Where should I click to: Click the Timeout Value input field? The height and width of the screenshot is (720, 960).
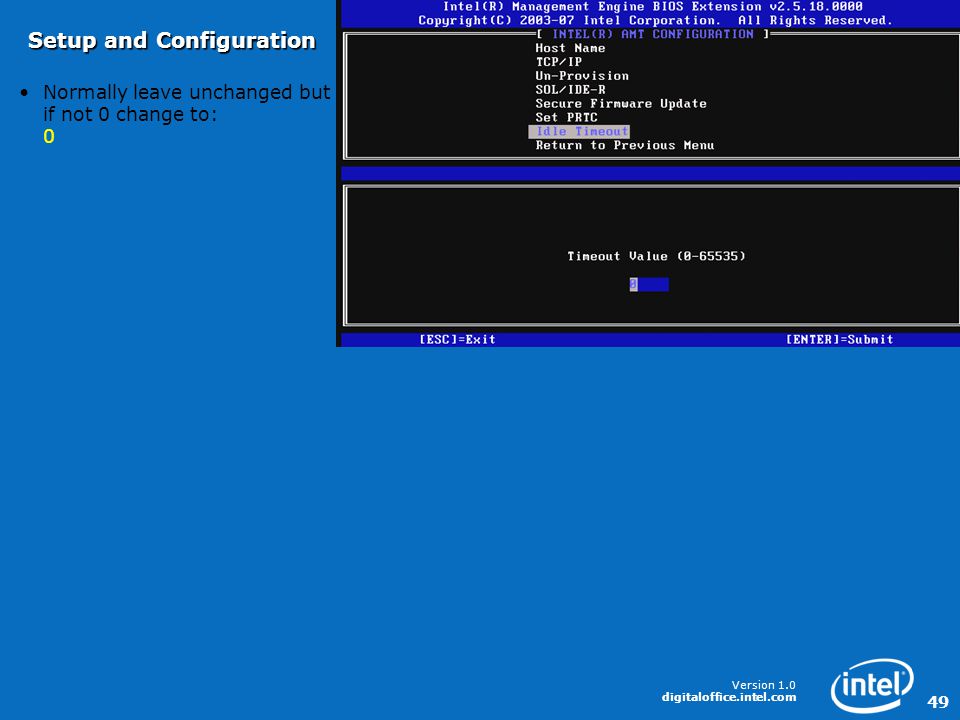(649, 284)
